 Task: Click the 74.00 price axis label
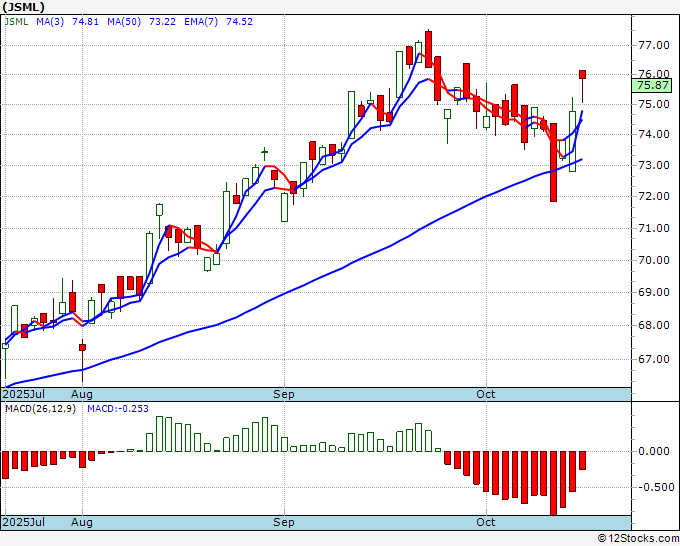pyautogui.click(x=654, y=134)
